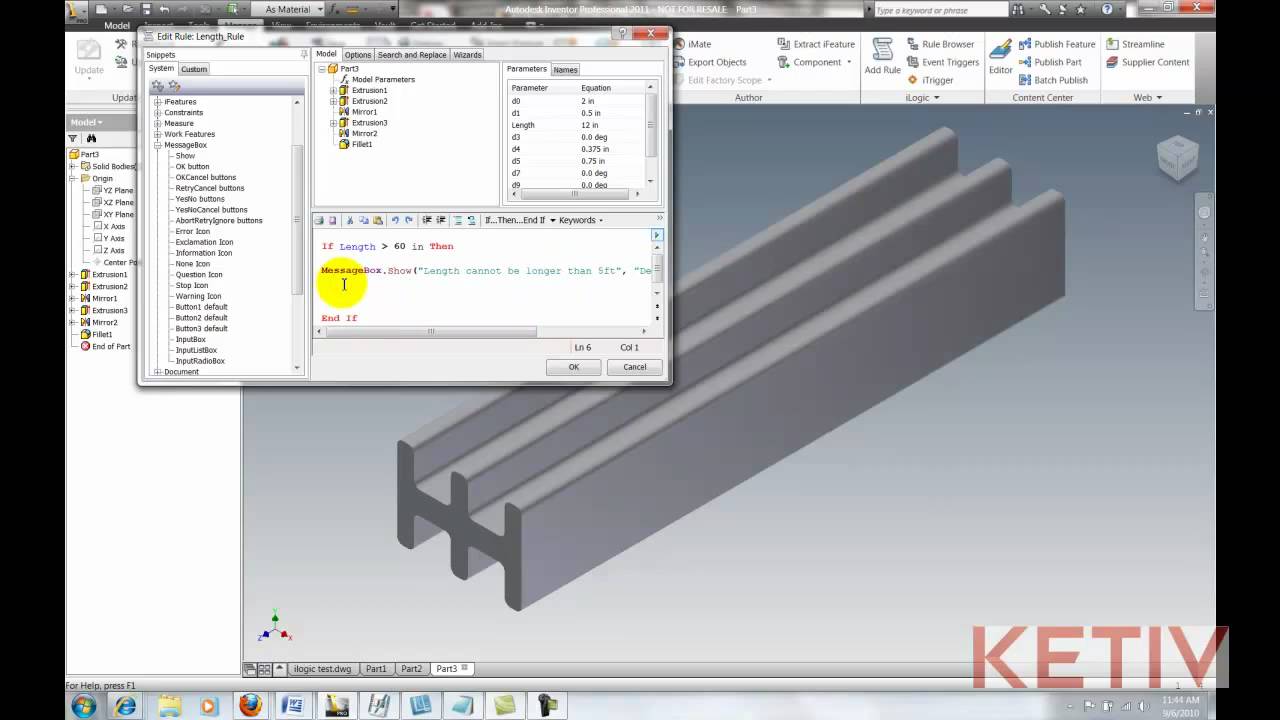Expand the iFeatures snippet group
The height and width of the screenshot is (720, 1280).
[x=157, y=102]
